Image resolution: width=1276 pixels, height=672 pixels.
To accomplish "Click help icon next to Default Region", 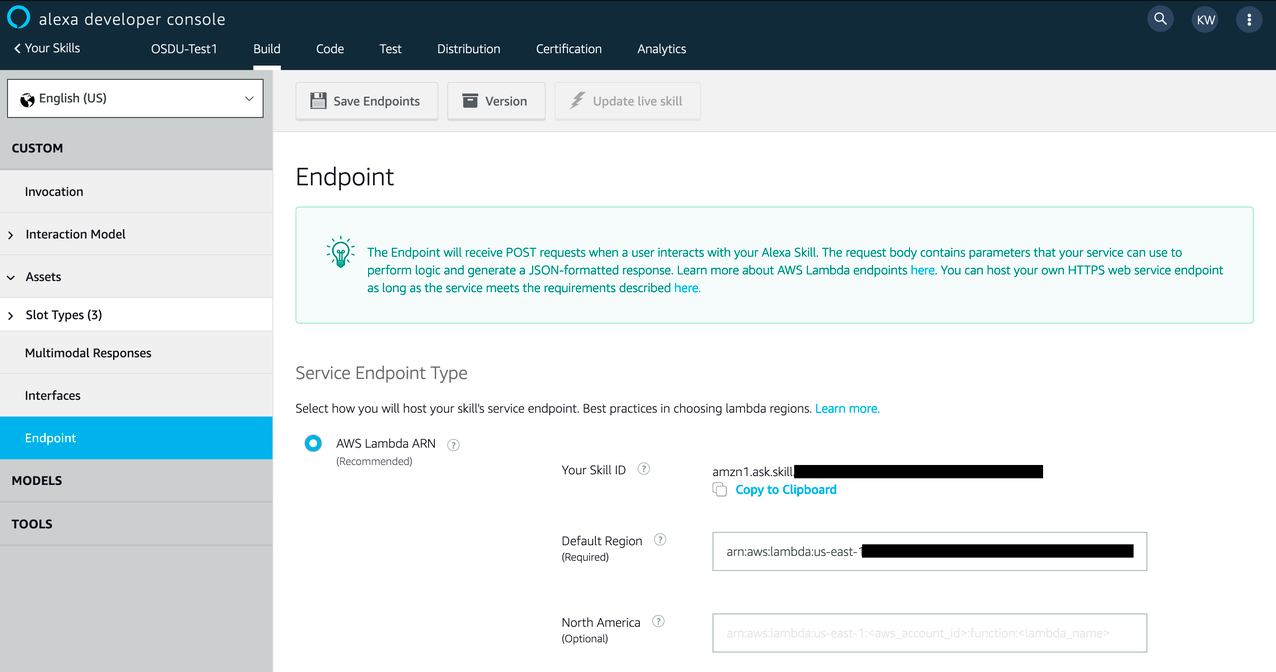I will (x=660, y=540).
